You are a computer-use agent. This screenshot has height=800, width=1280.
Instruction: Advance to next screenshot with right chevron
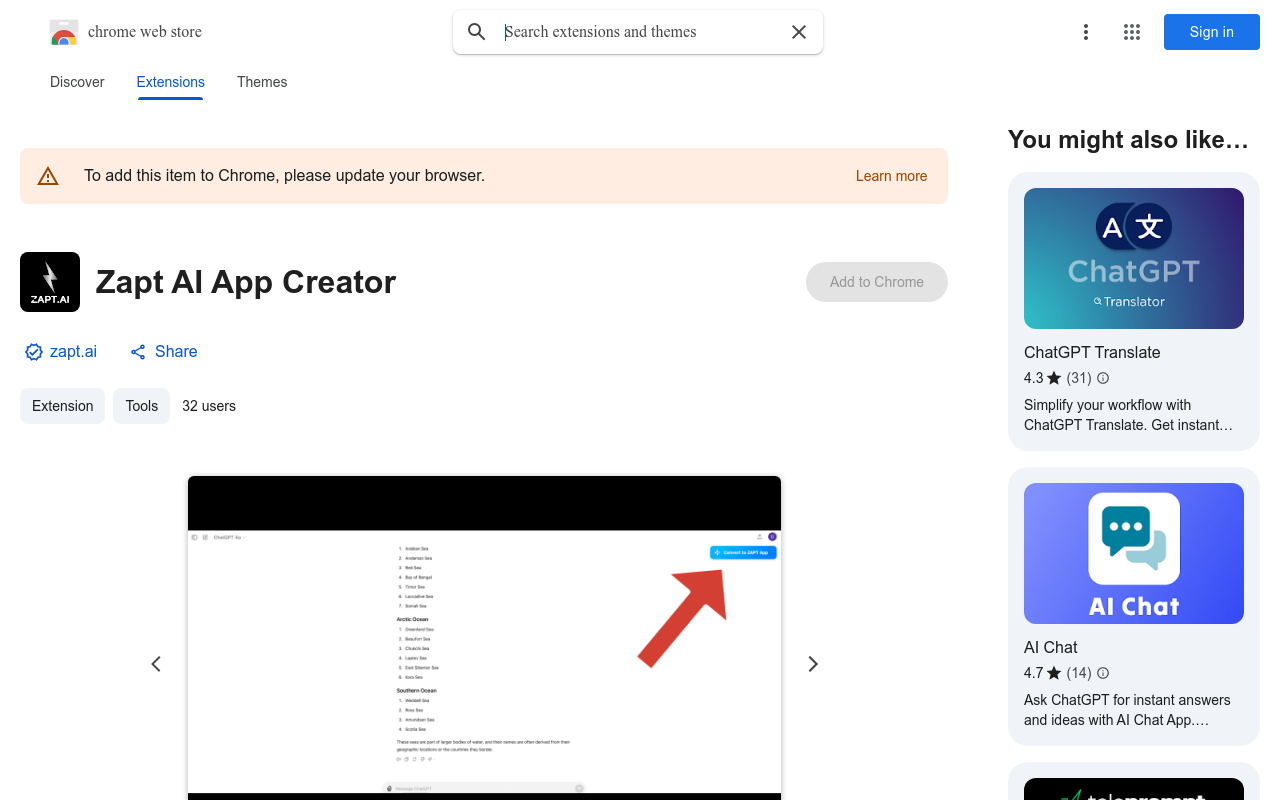click(813, 664)
